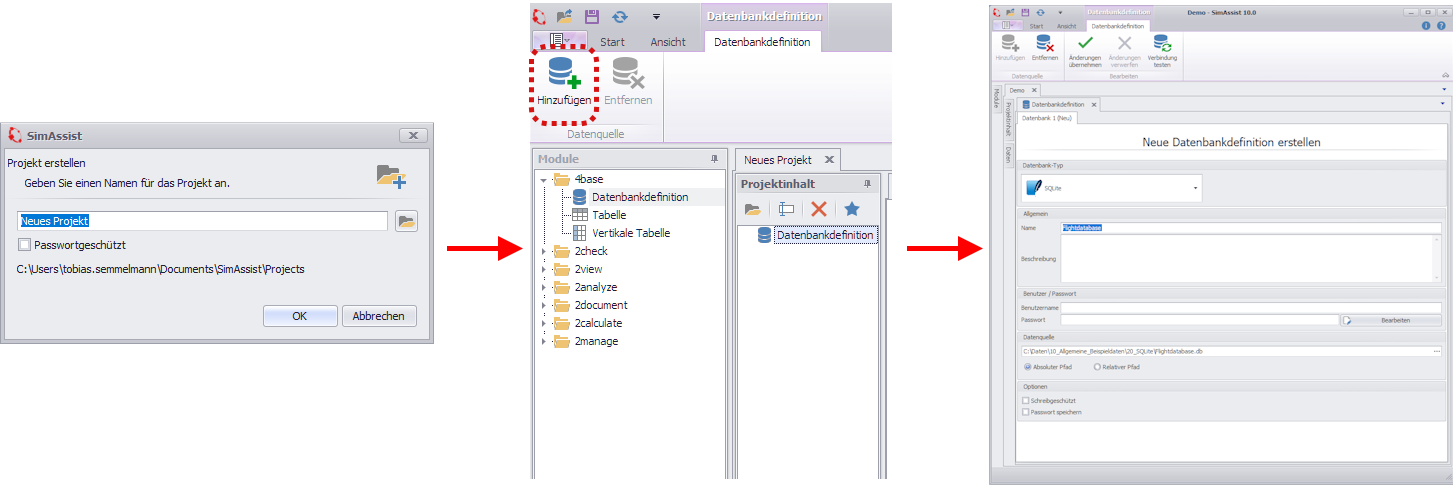This screenshot has height=487, width=1453.
Task: Click the Beschreibung text area
Action: pyautogui.click(x=1251, y=259)
